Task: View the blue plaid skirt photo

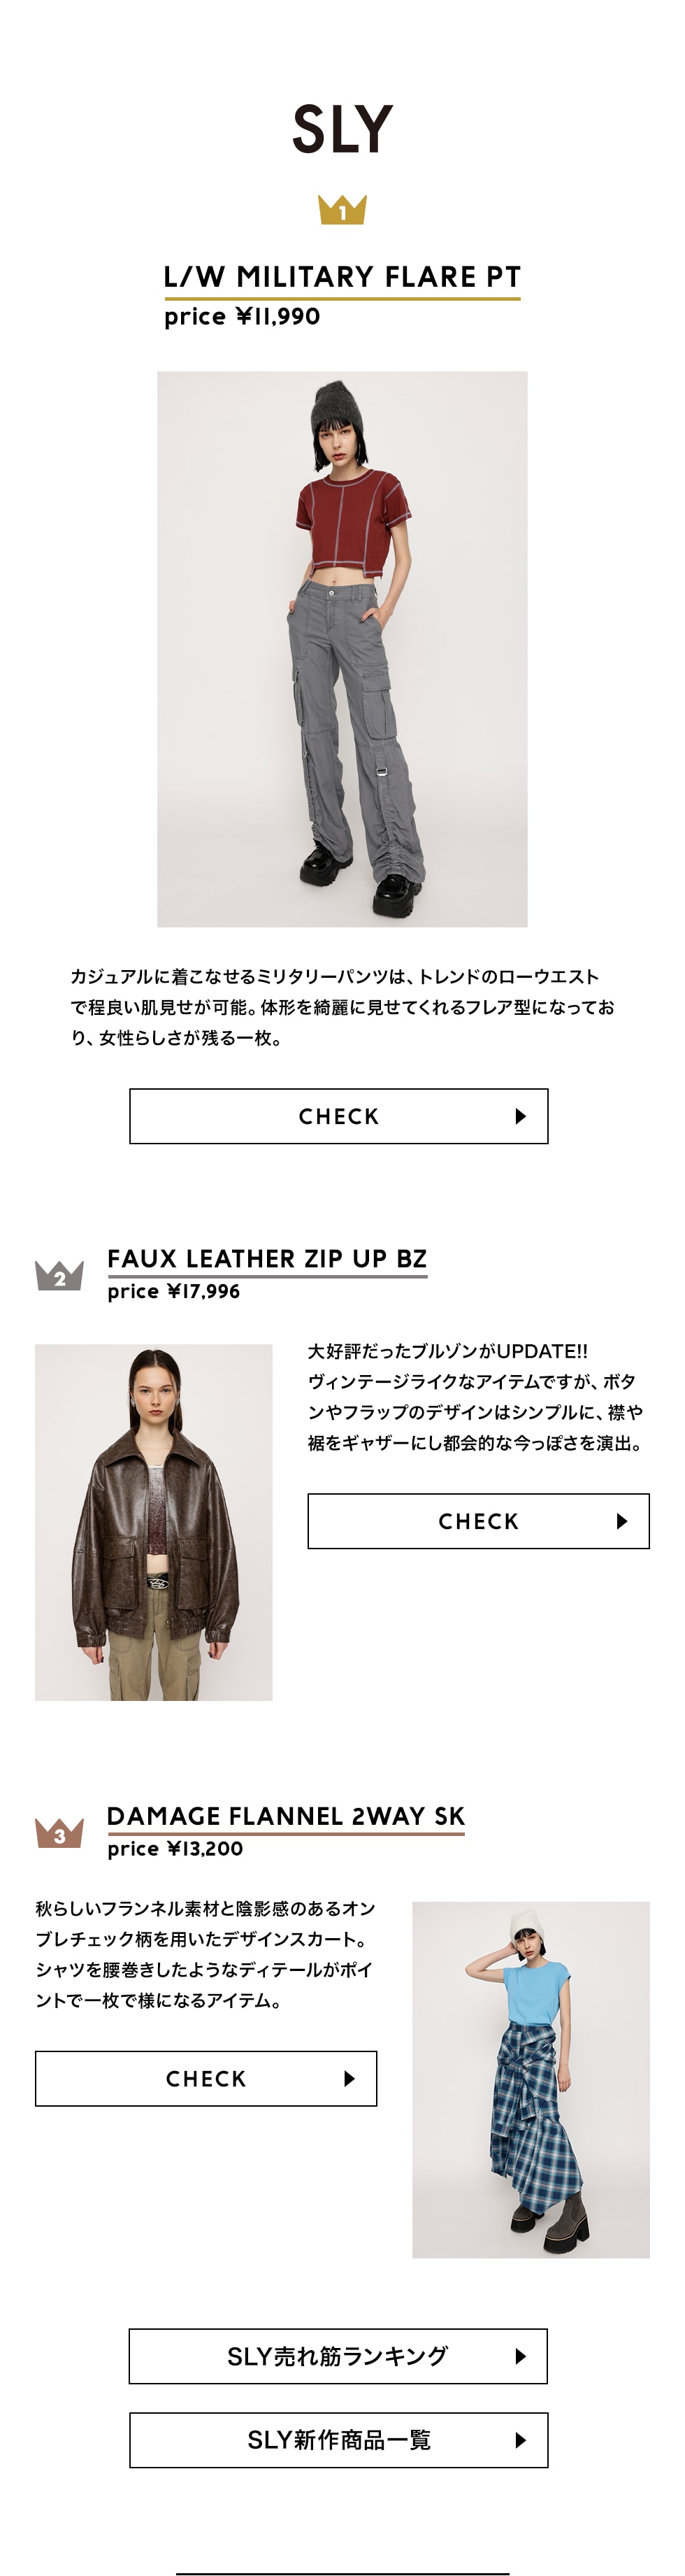Action: tap(531, 2079)
